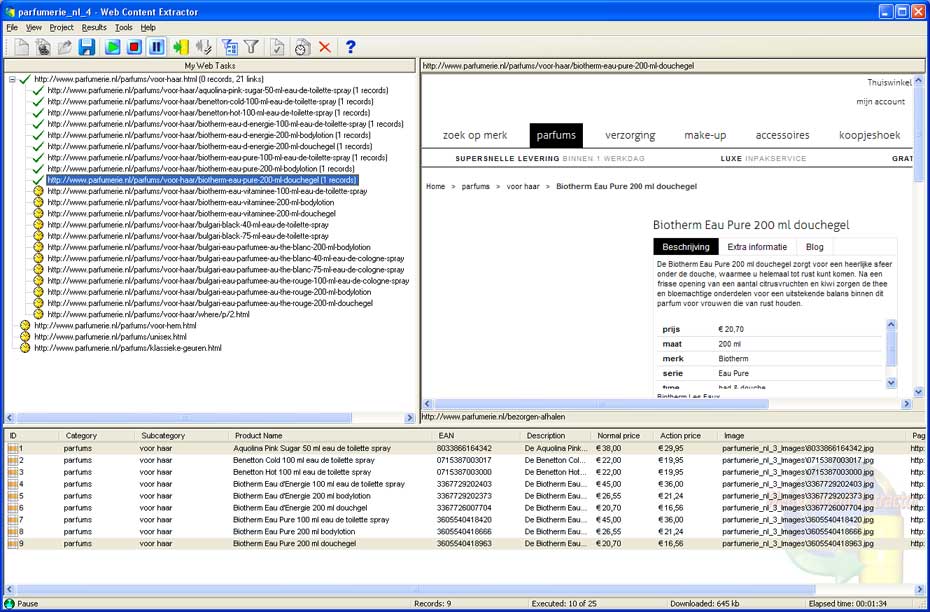Click the New project page icon
Viewport: 930px width, 612px height.
click(21, 47)
